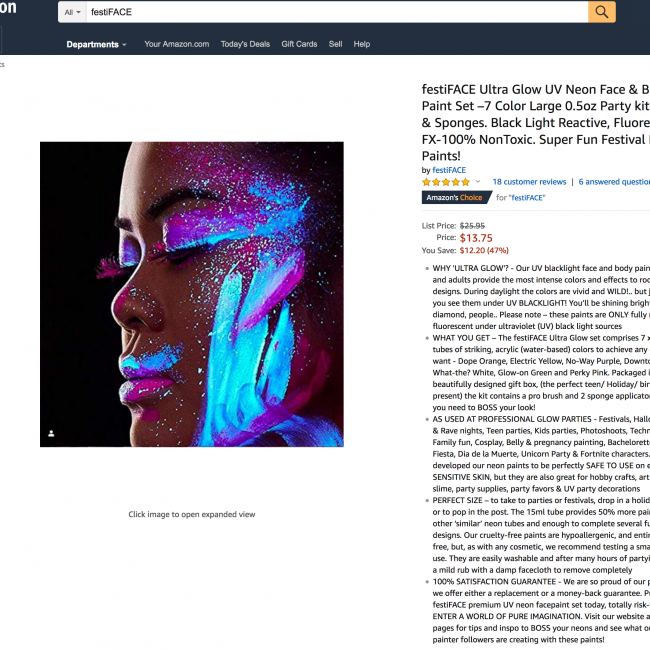Click the Amazon's Choice badge

coord(456,197)
